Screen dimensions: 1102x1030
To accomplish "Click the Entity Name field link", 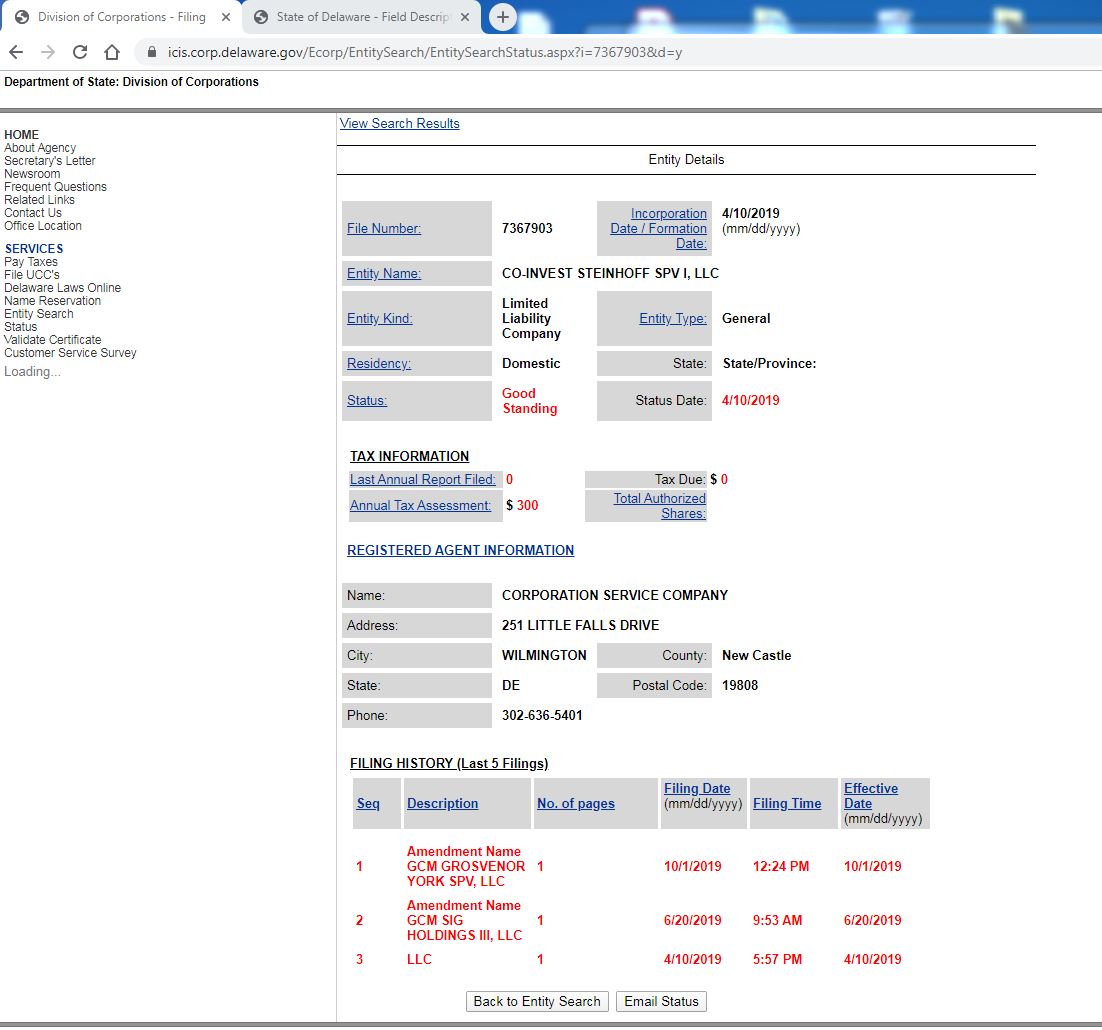I will 384,273.
